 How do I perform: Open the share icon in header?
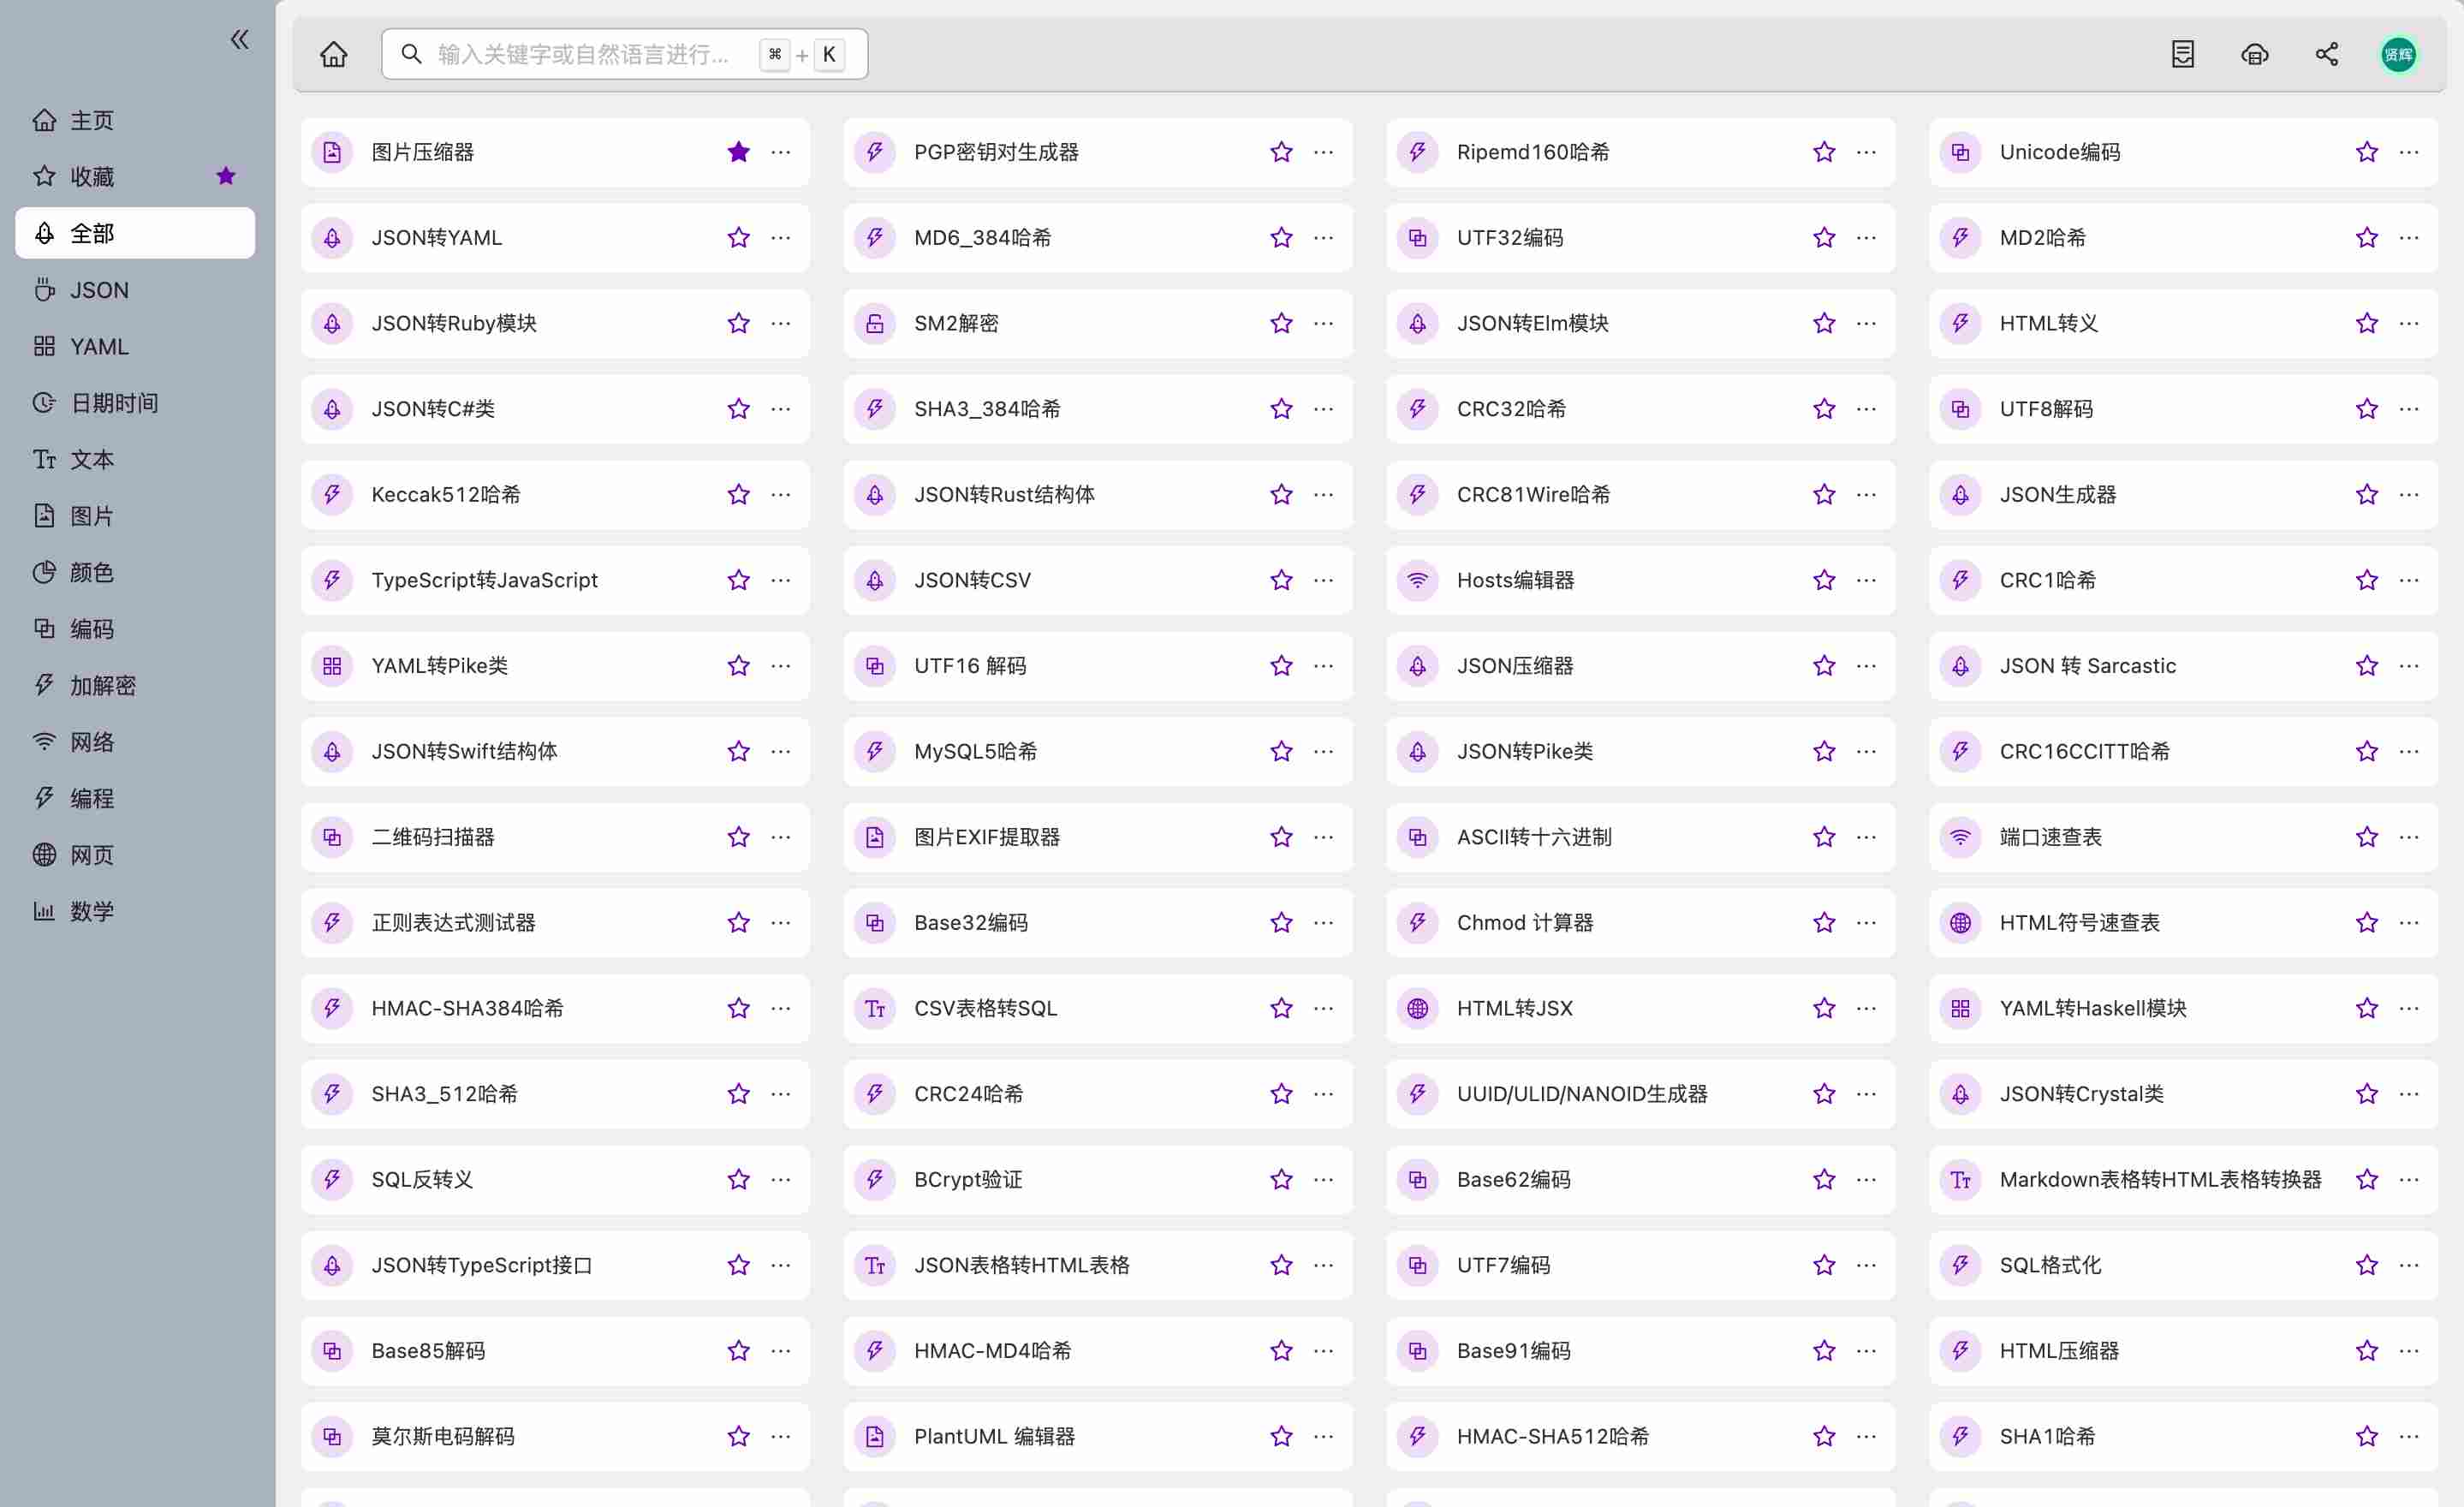coord(2326,54)
